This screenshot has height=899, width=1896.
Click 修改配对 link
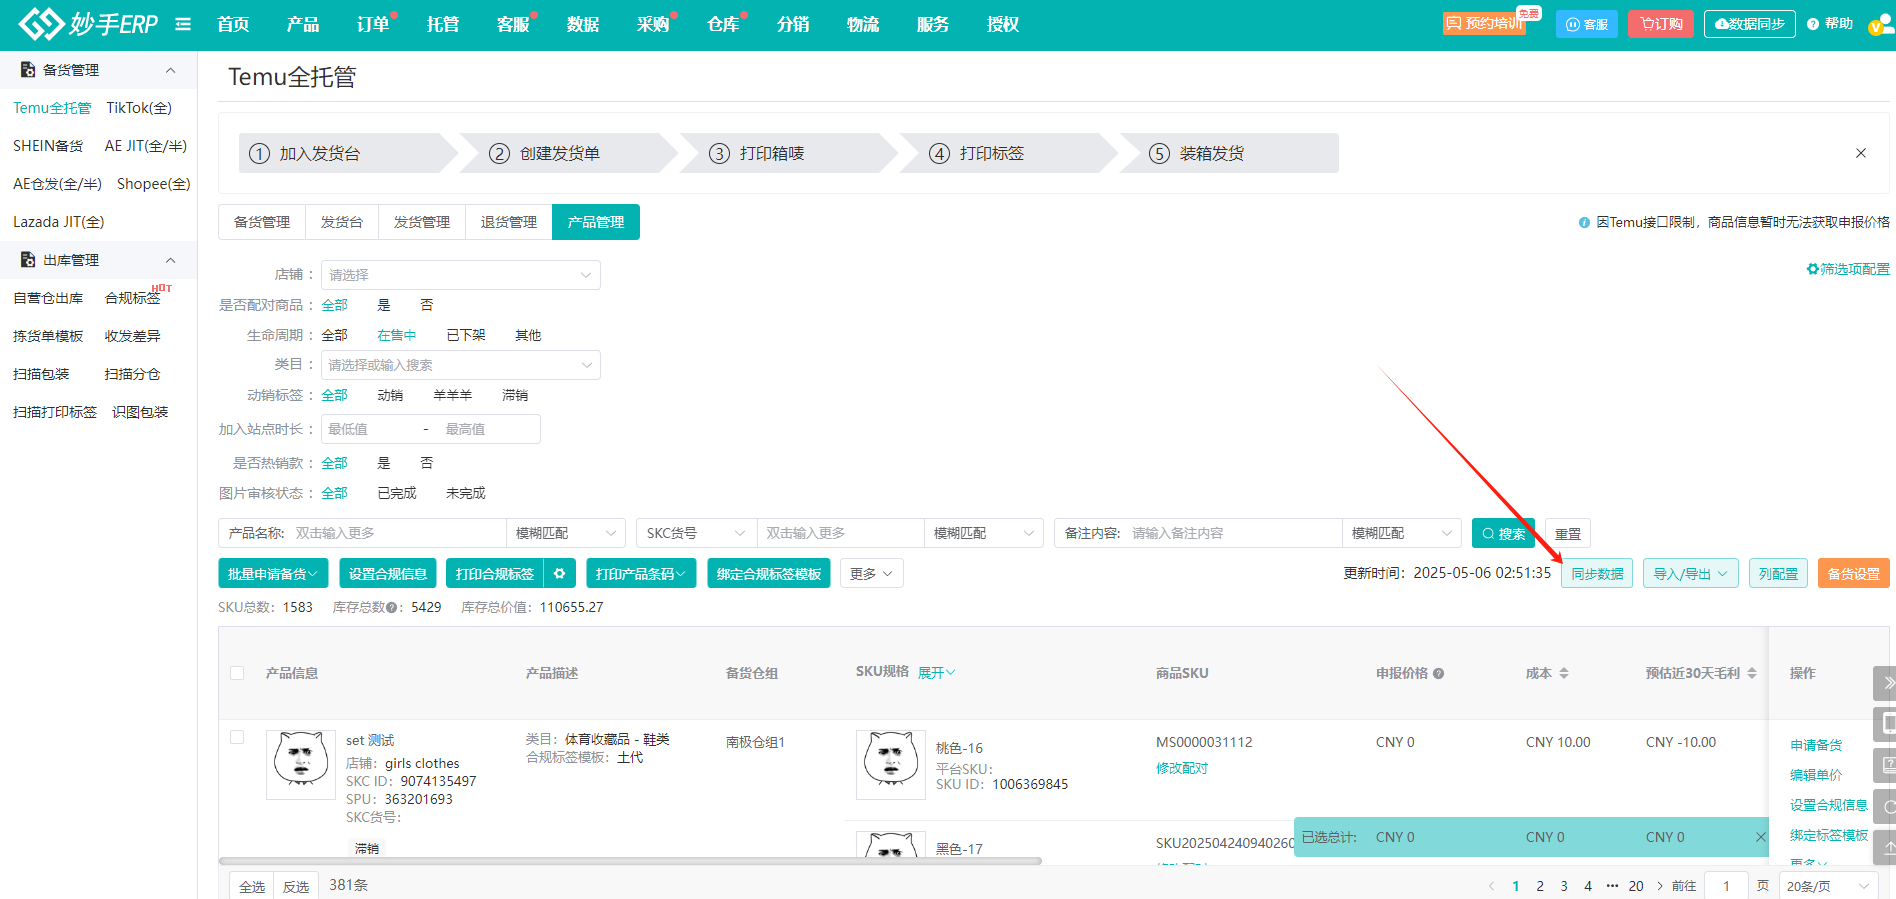[1182, 768]
